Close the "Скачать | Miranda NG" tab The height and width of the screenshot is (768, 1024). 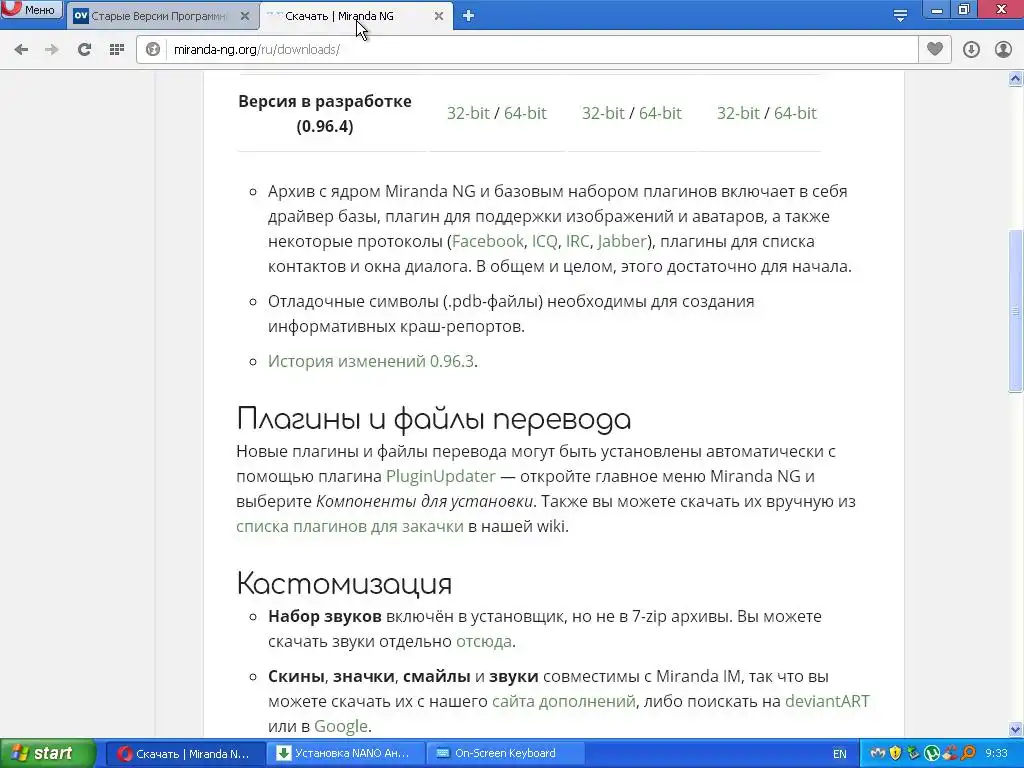click(x=439, y=16)
